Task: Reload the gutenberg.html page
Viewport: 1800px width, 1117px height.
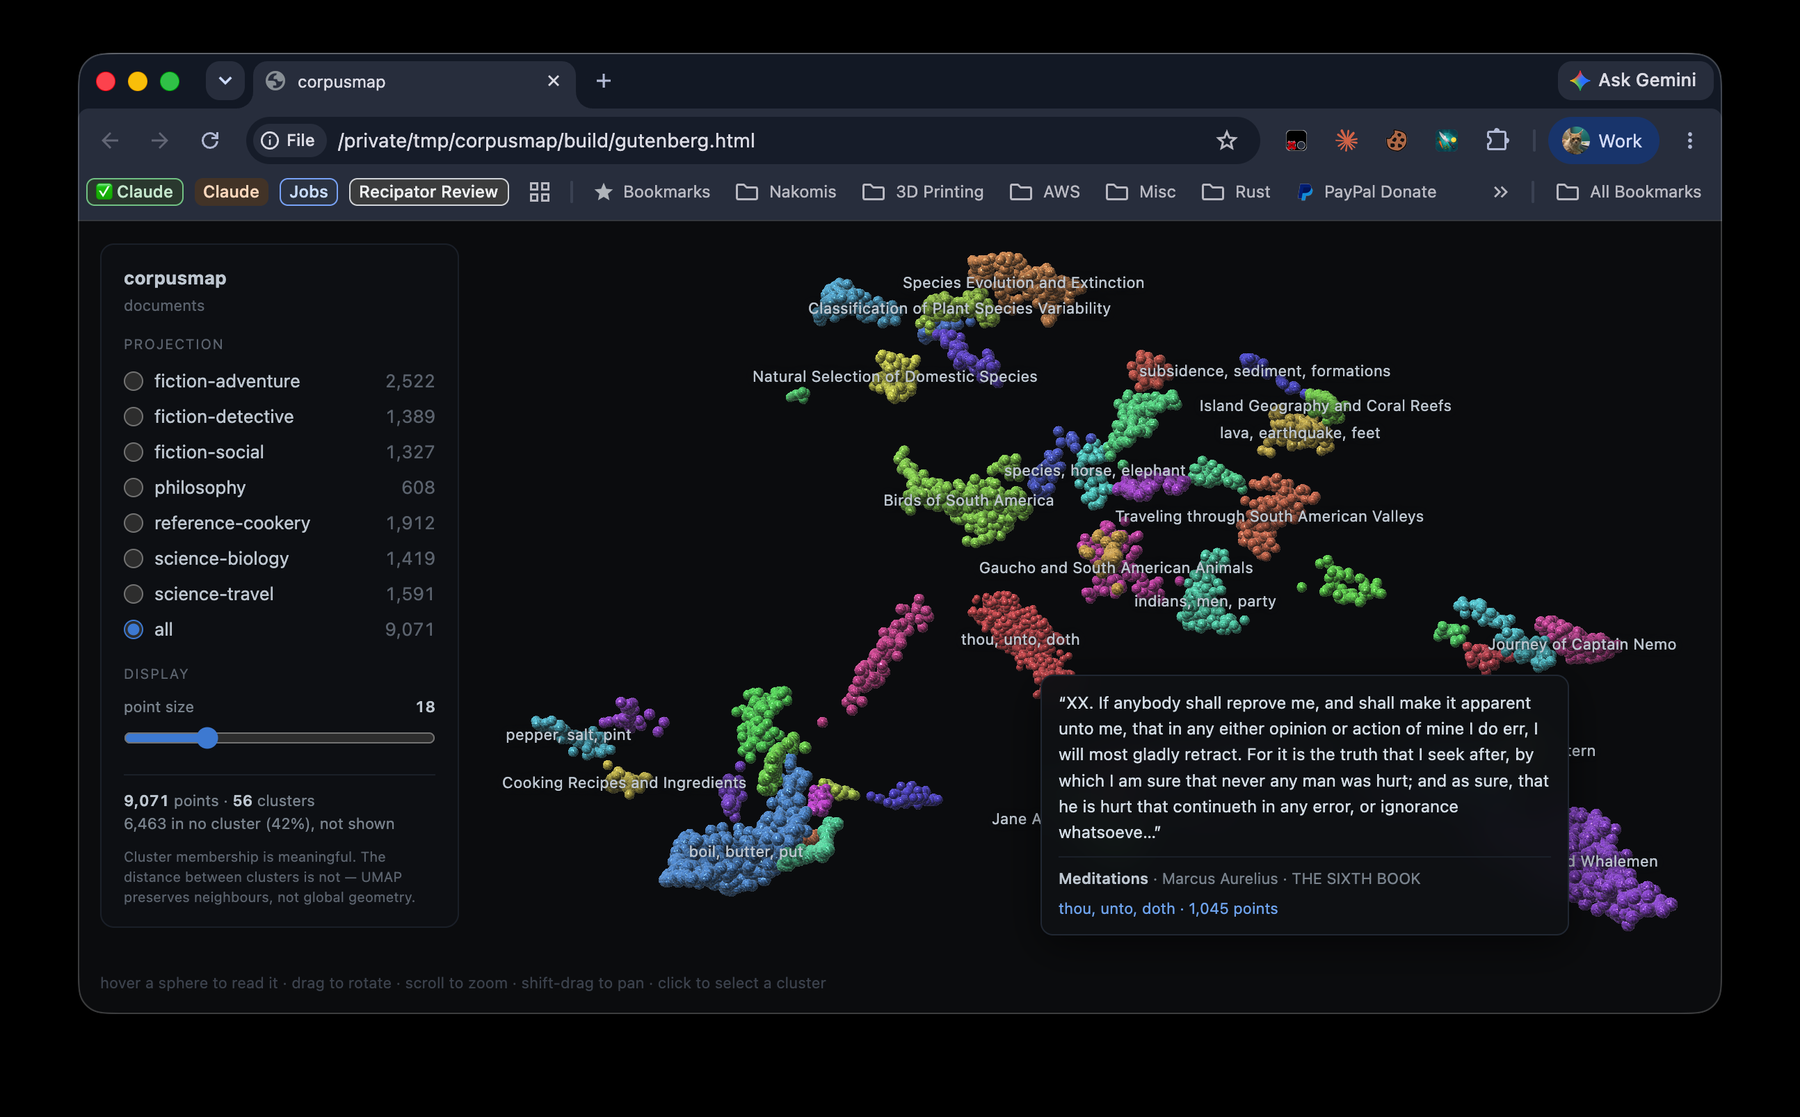Action: coord(210,141)
